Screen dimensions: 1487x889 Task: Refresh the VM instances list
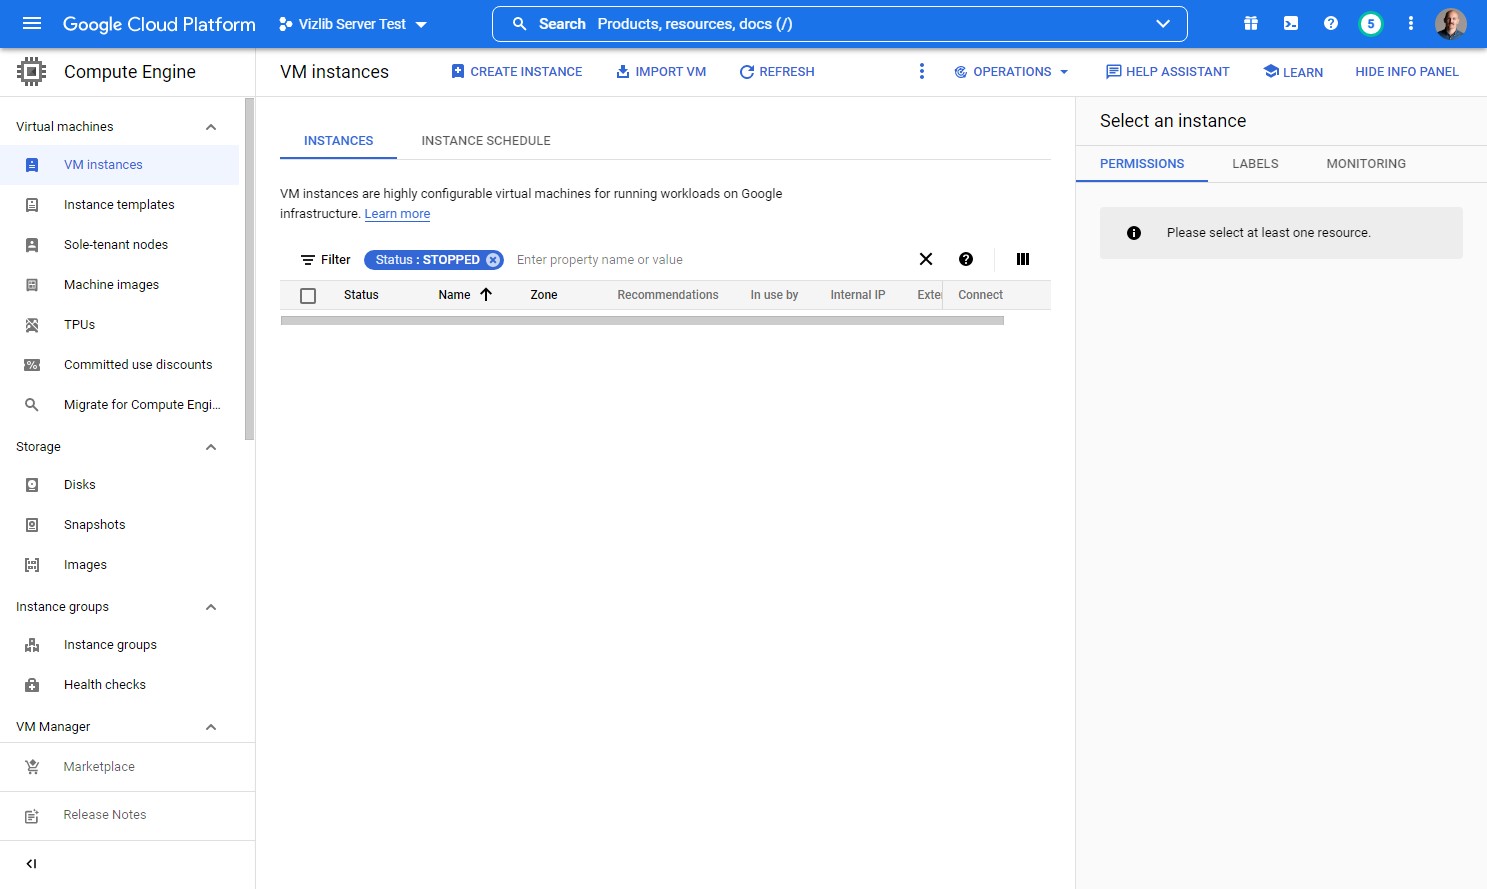pos(777,72)
